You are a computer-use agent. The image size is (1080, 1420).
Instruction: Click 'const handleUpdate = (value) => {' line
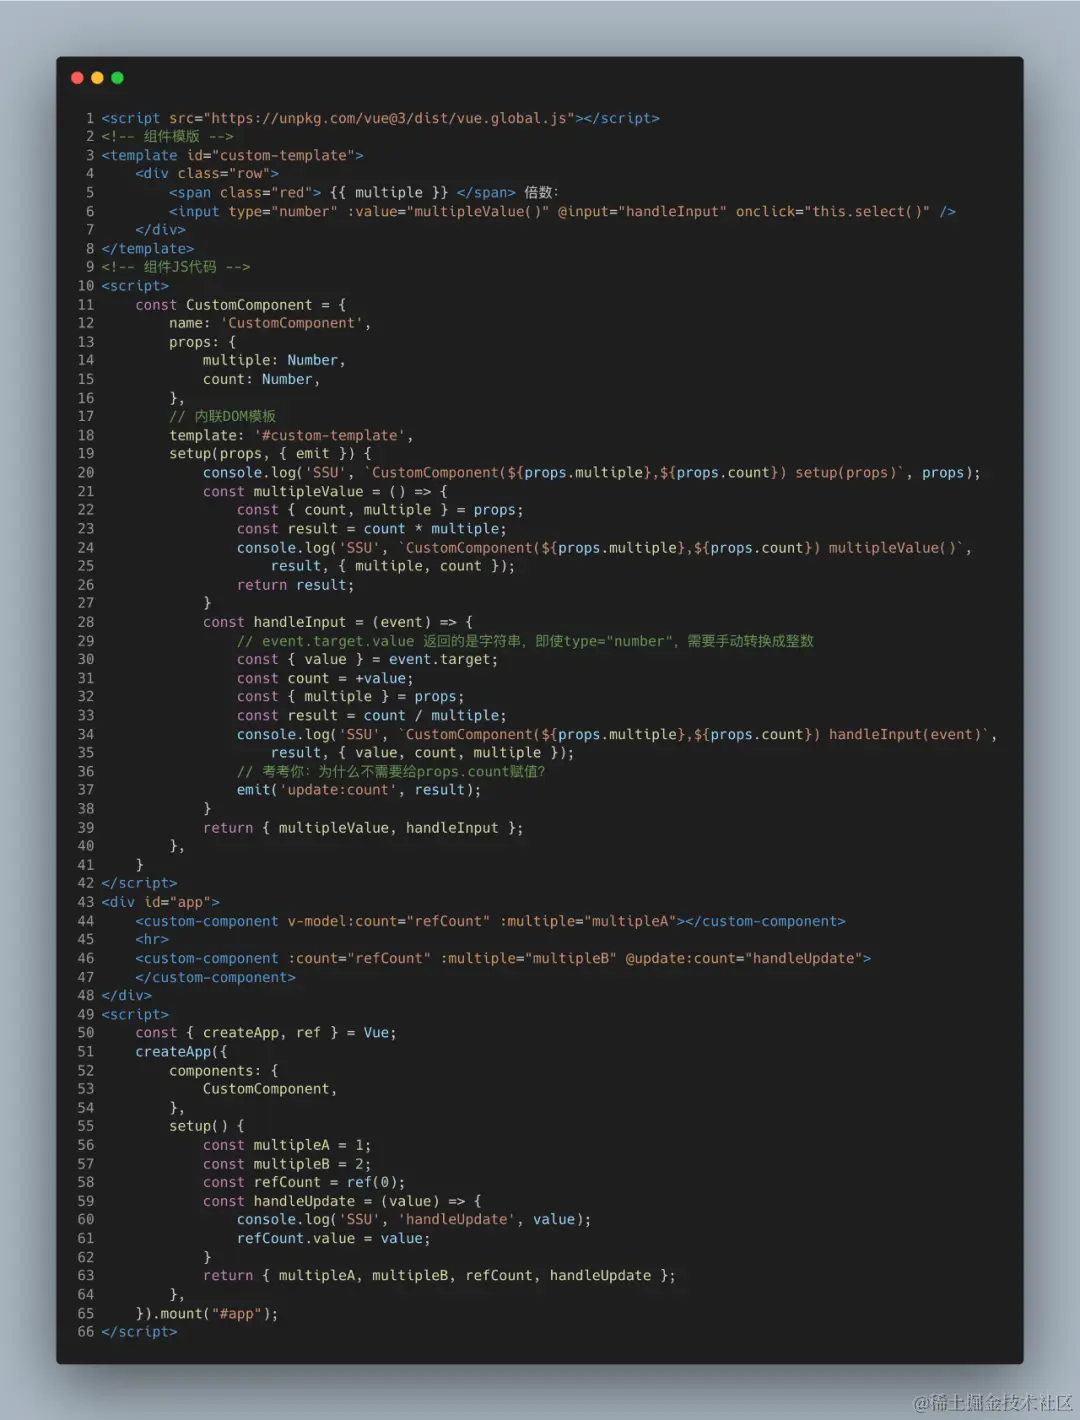click(x=342, y=1202)
